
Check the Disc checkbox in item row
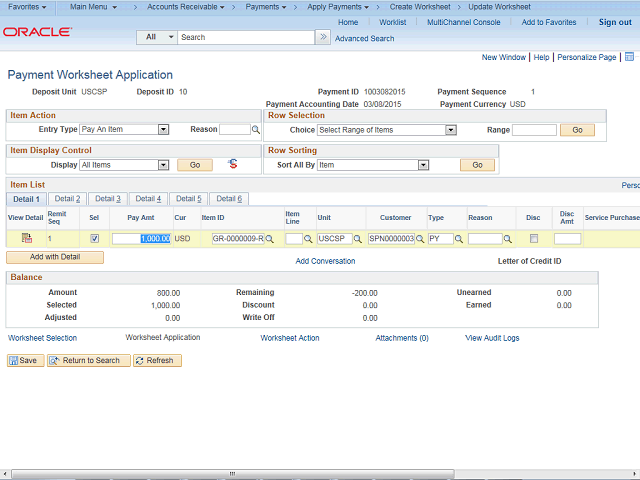click(x=533, y=239)
